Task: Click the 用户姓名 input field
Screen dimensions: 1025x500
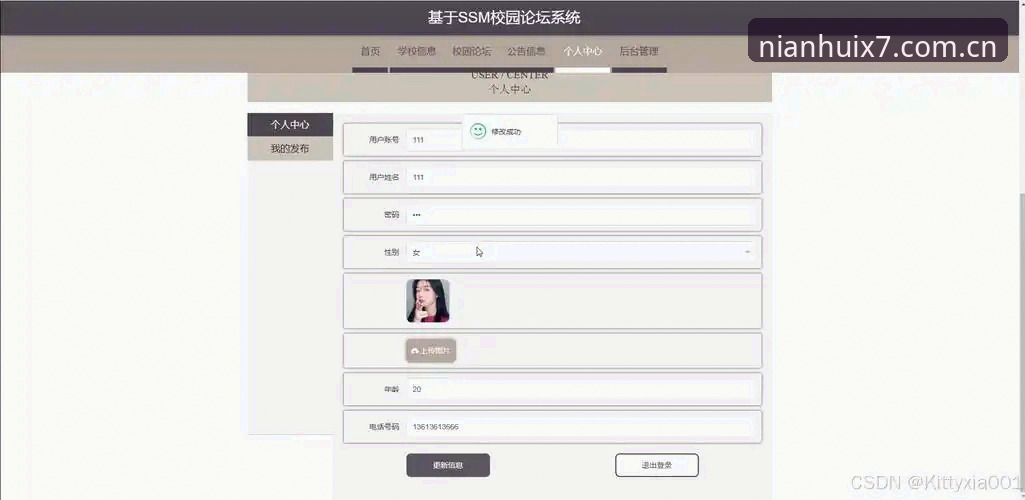Action: [x=580, y=177]
